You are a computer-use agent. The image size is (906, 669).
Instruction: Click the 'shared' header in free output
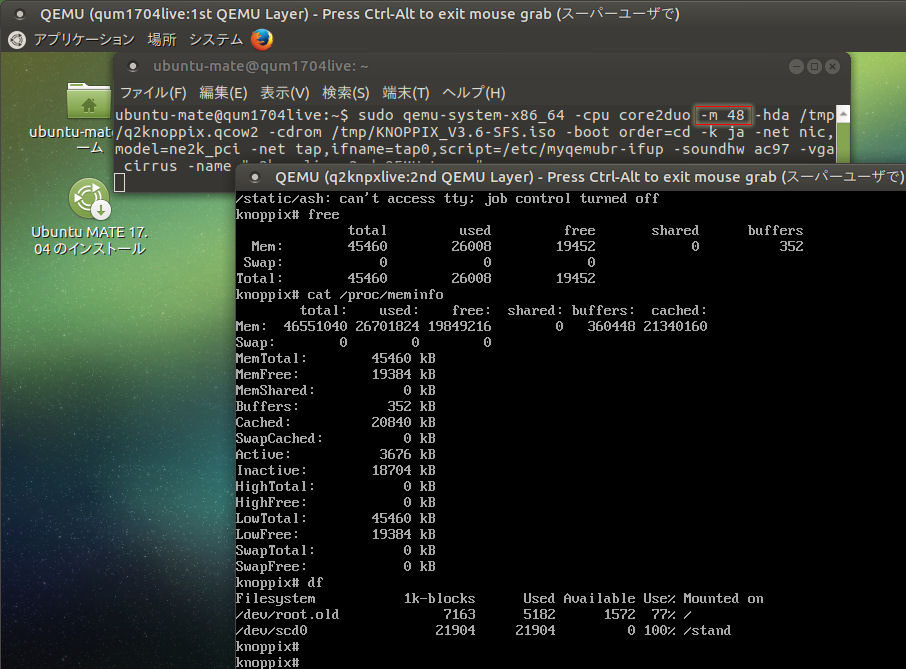click(x=675, y=231)
